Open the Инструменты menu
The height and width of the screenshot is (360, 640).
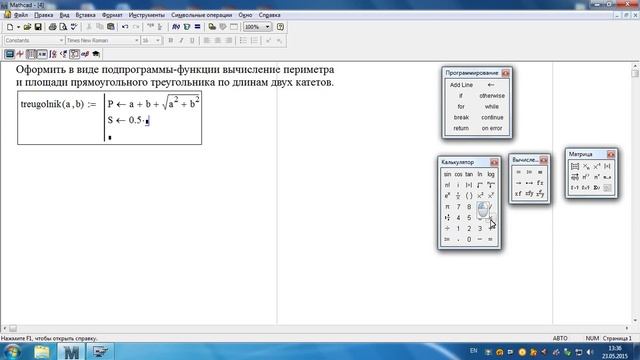[x=147, y=15]
